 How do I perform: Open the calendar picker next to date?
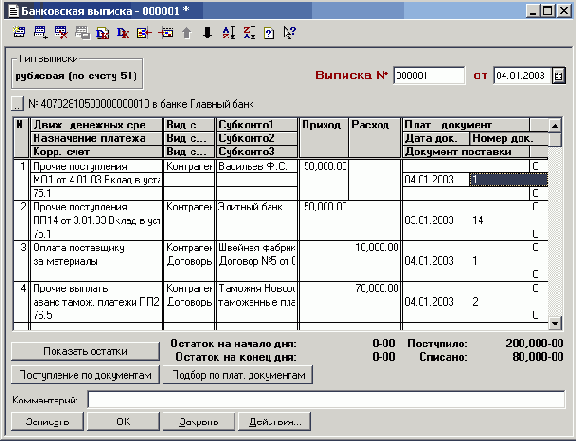(558, 76)
